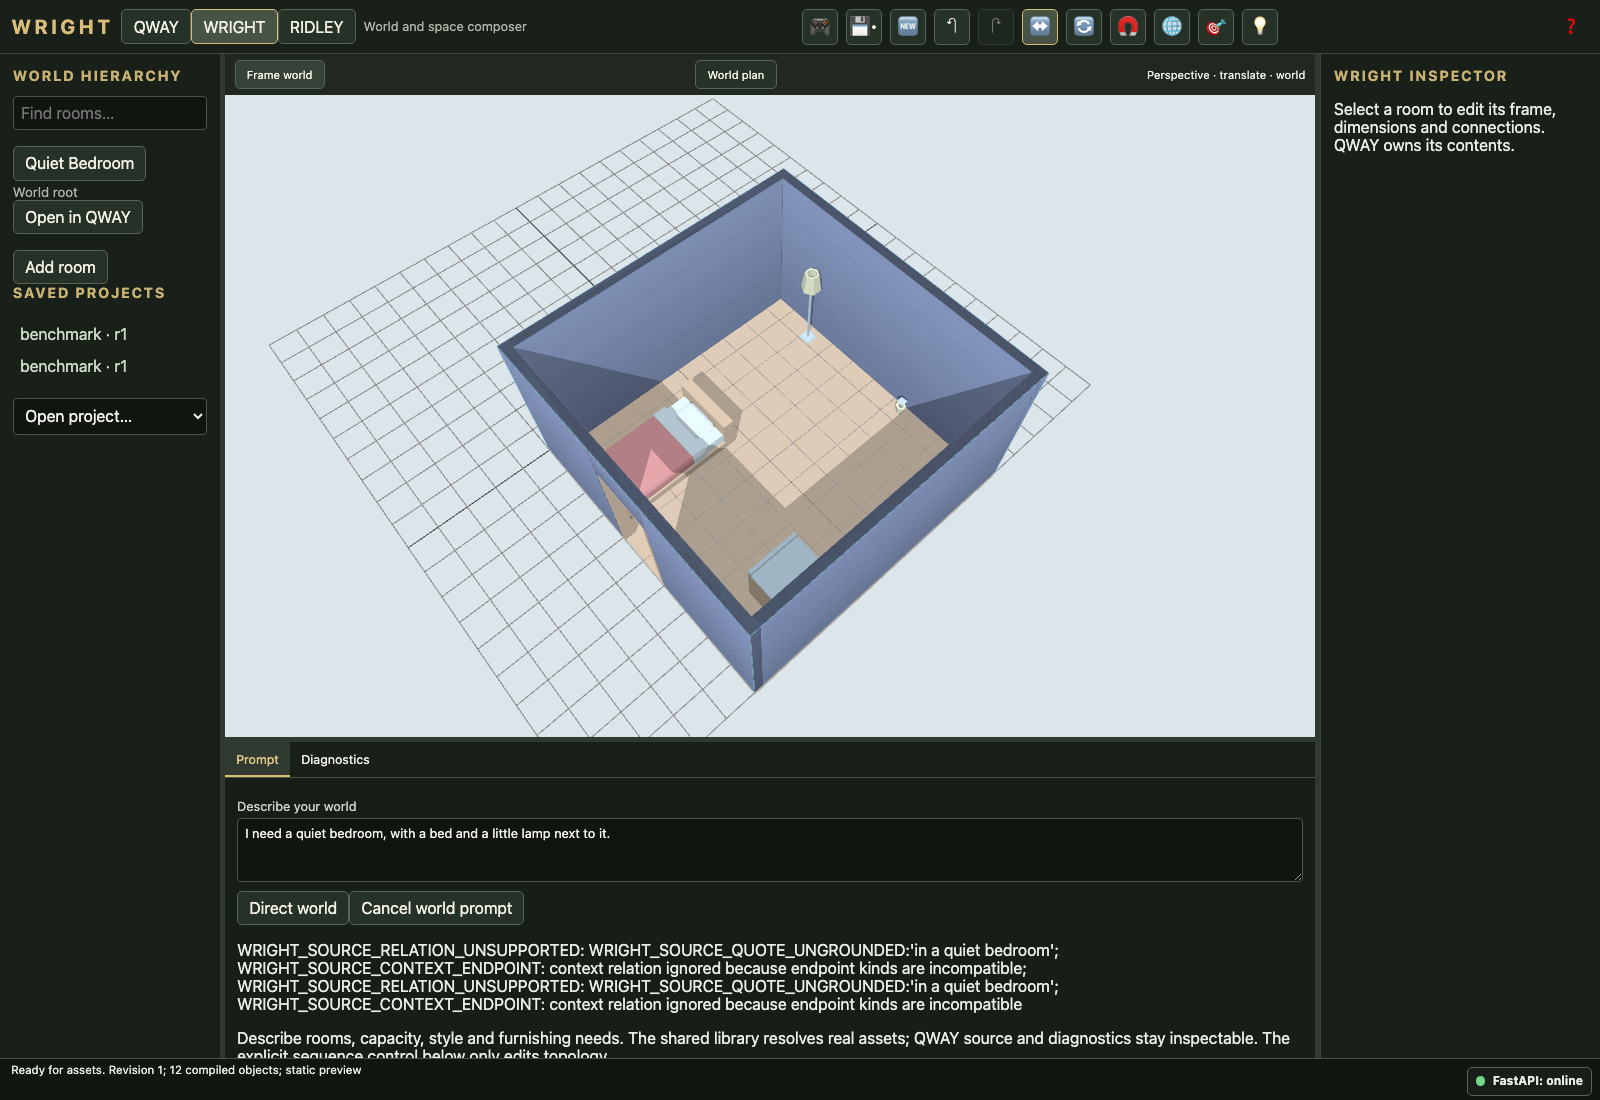This screenshot has height=1100, width=1600.
Task: Click the red question mark help icon
Action: (1571, 27)
